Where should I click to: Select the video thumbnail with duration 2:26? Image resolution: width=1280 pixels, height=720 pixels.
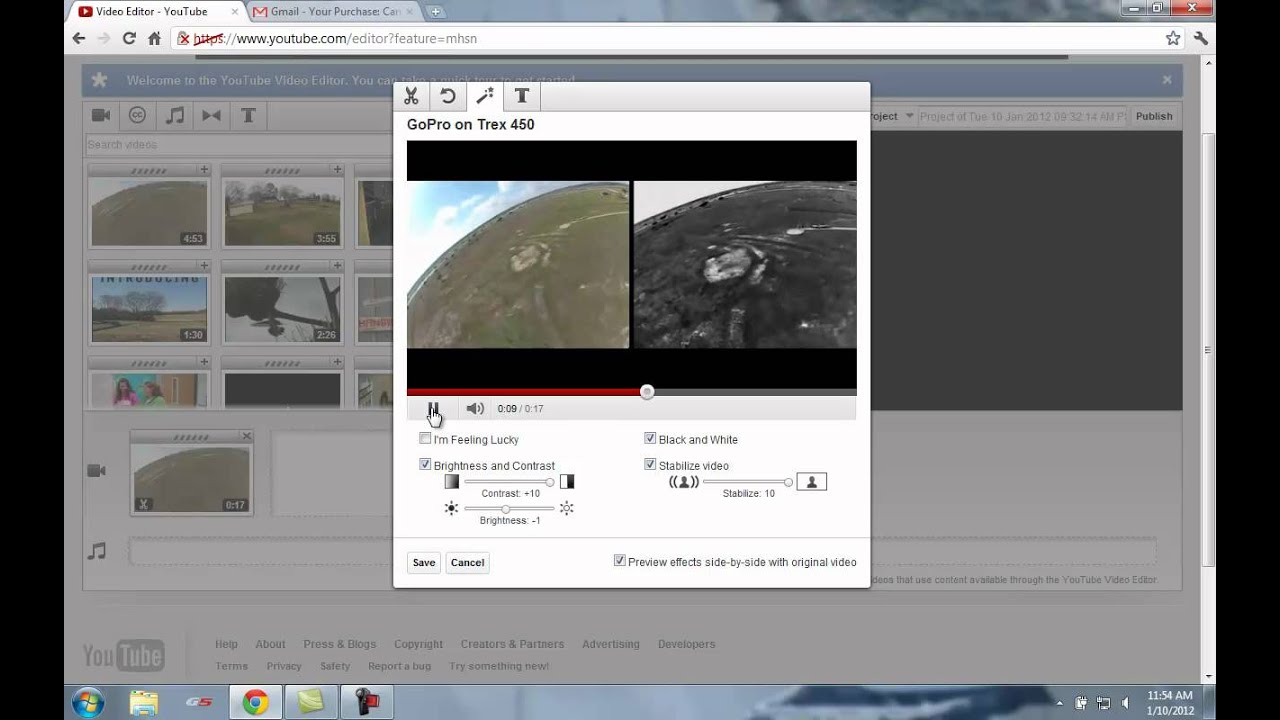click(x=283, y=309)
